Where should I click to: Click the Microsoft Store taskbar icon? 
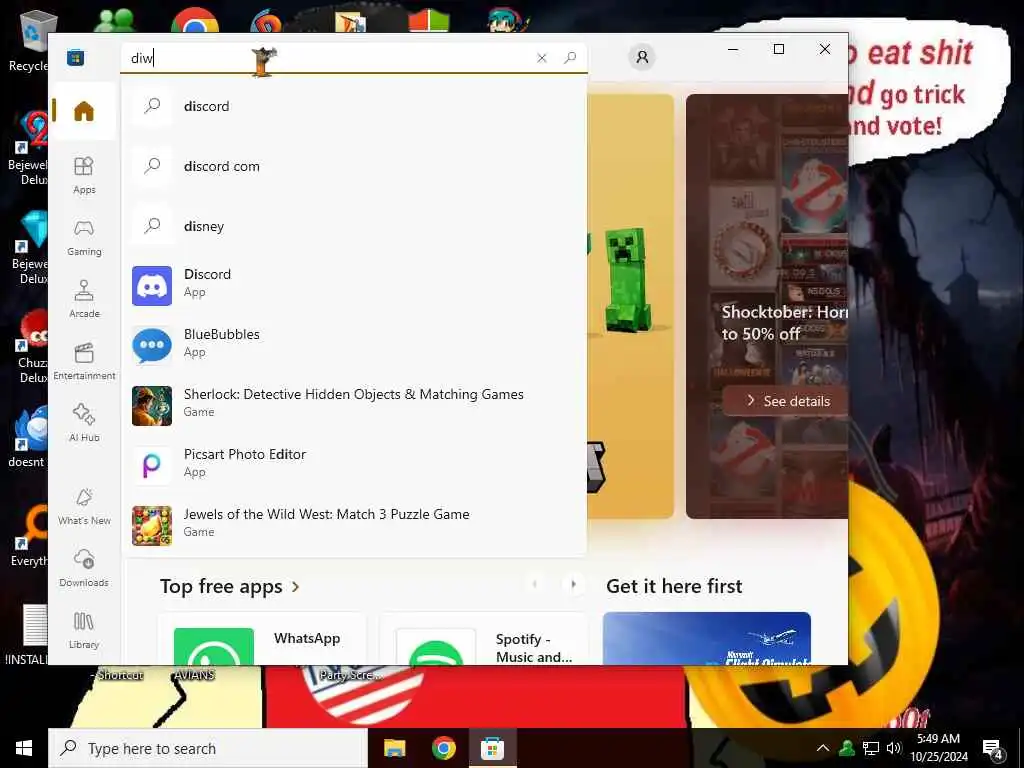click(x=492, y=748)
